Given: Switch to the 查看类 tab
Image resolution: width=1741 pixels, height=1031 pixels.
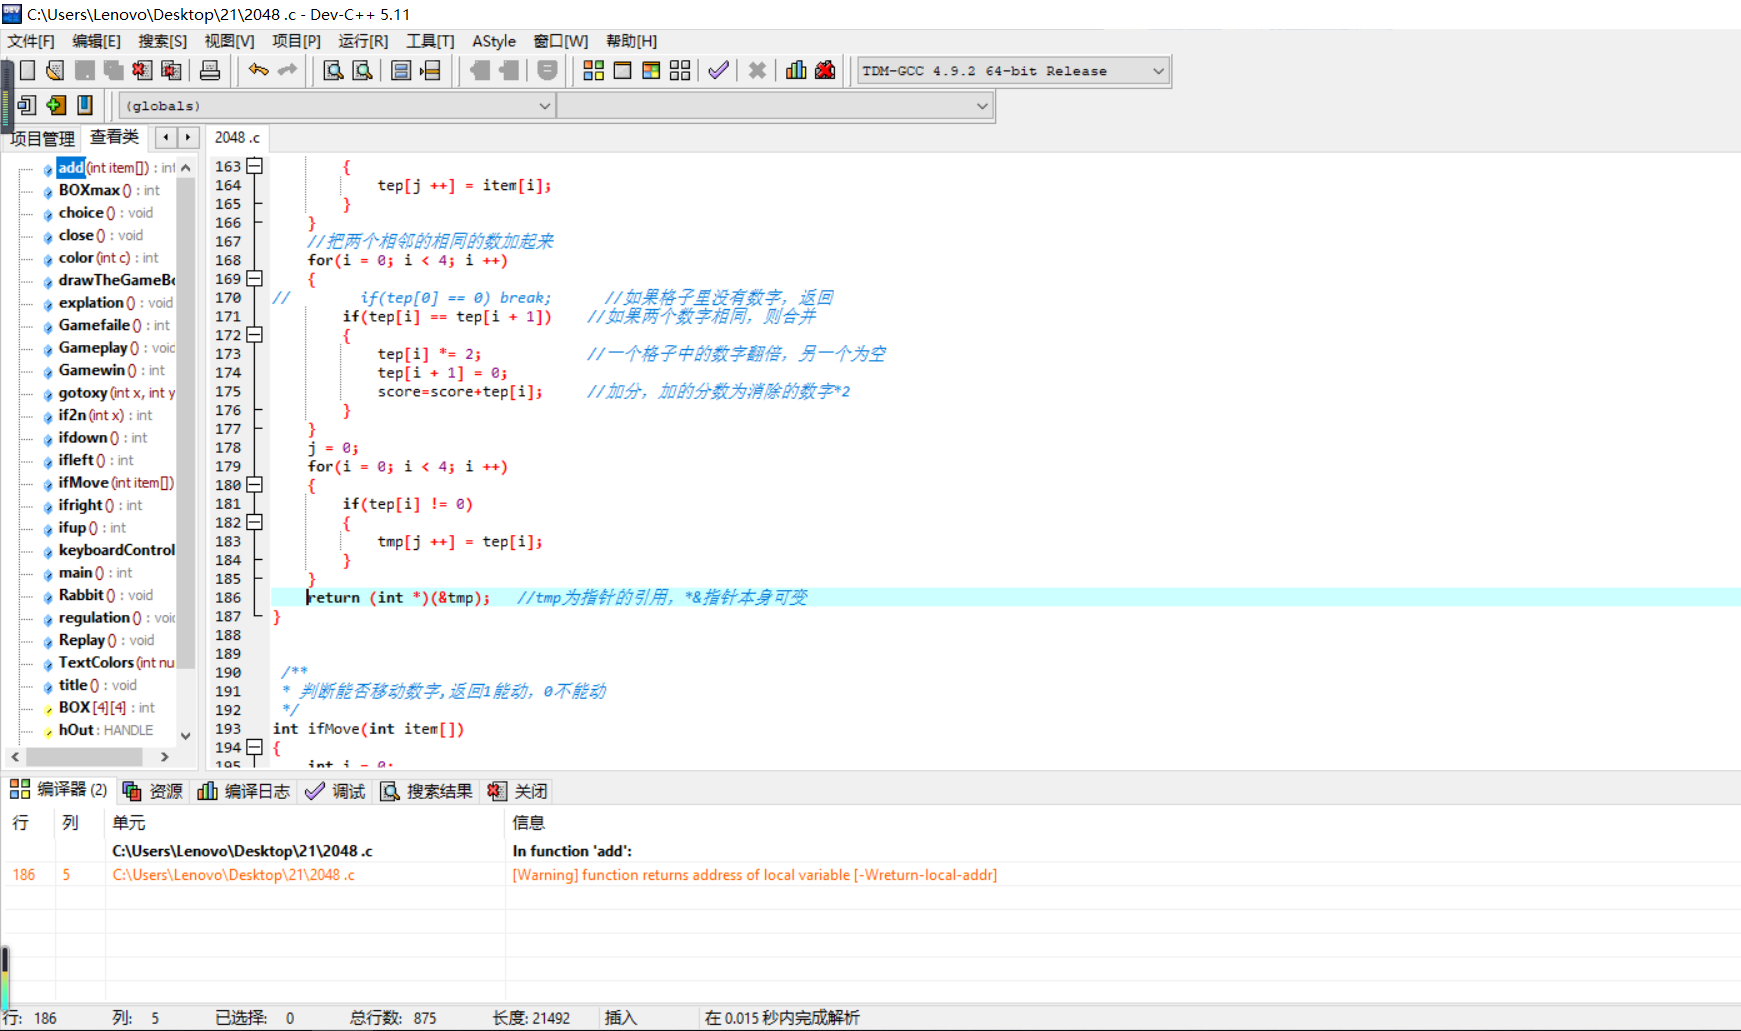Looking at the screenshot, I should click(x=114, y=137).
